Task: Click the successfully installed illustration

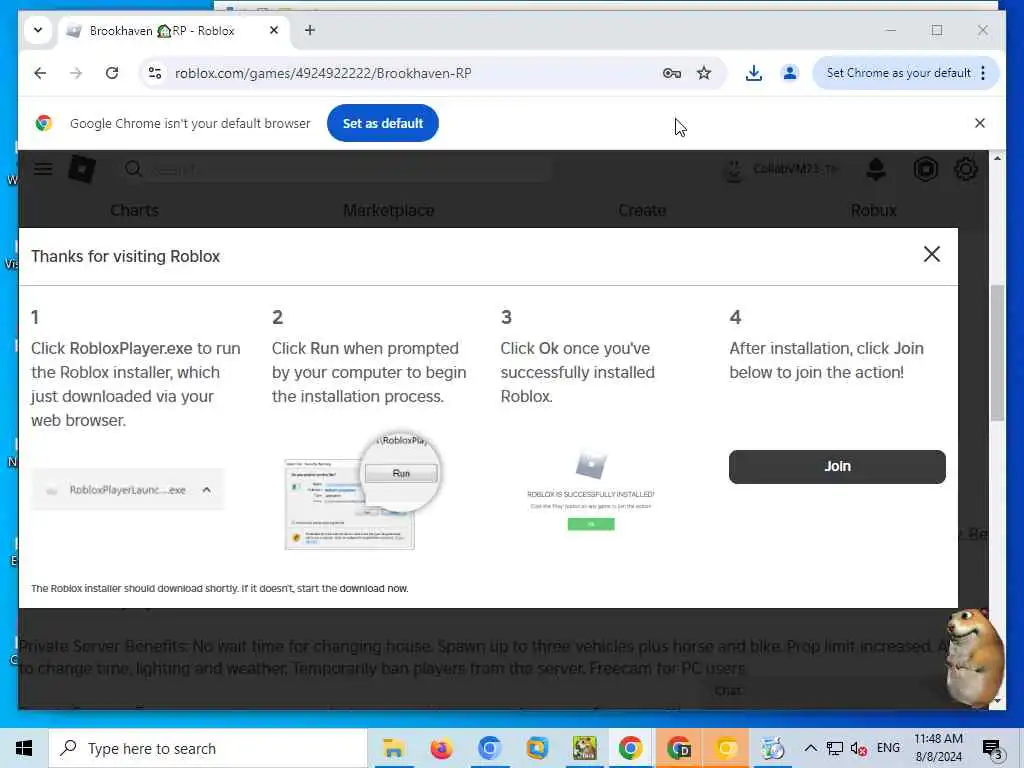Action: [590, 491]
